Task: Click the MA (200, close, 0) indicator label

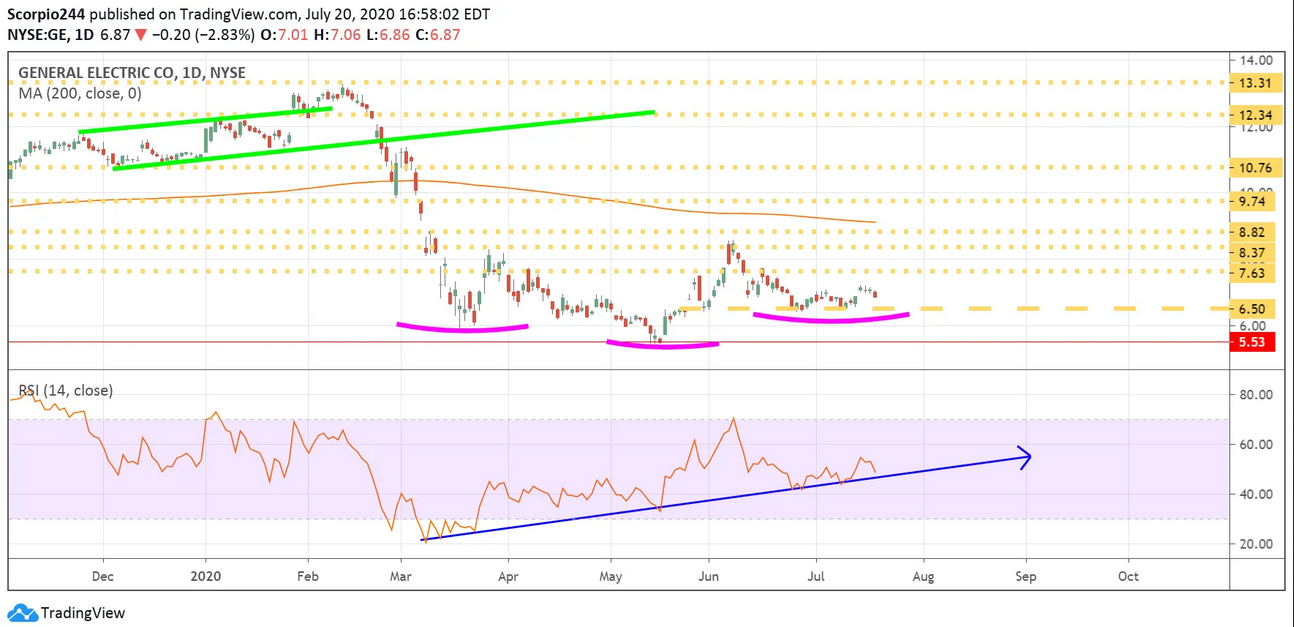Action: (79, 93)
